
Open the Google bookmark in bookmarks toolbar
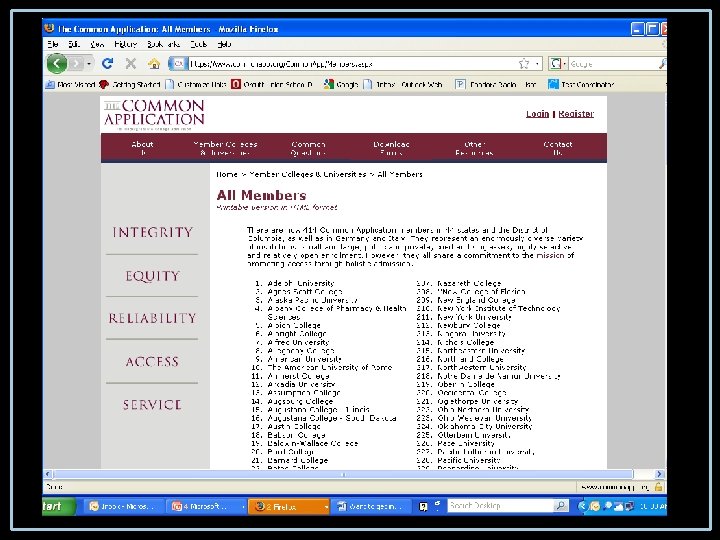(x=341, y=84)
